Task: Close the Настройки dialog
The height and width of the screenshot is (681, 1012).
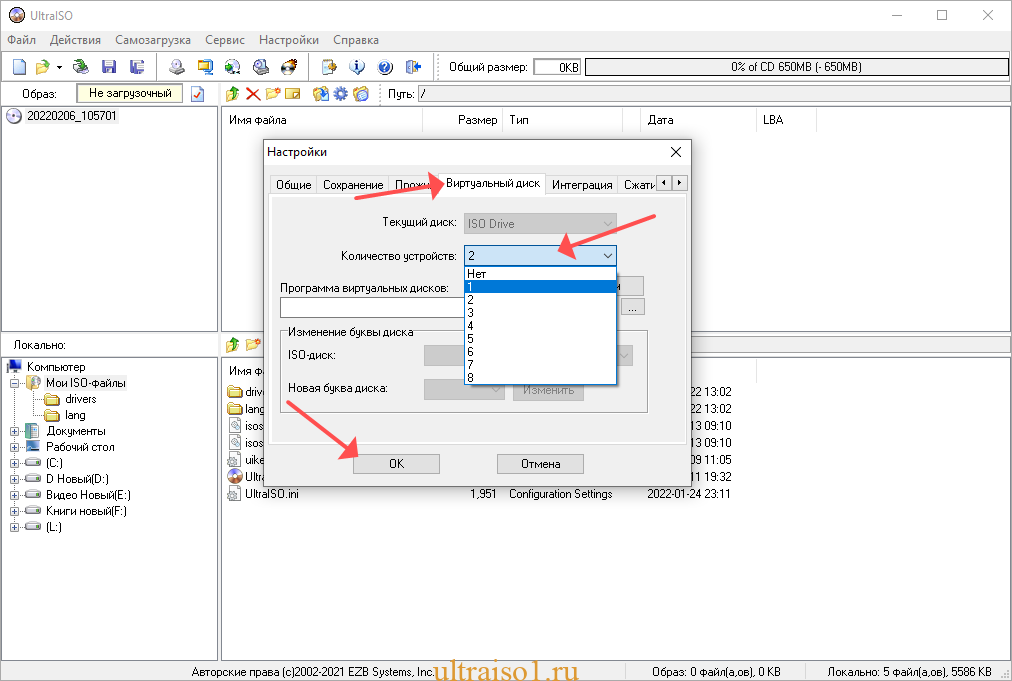Action: (676, 152)
